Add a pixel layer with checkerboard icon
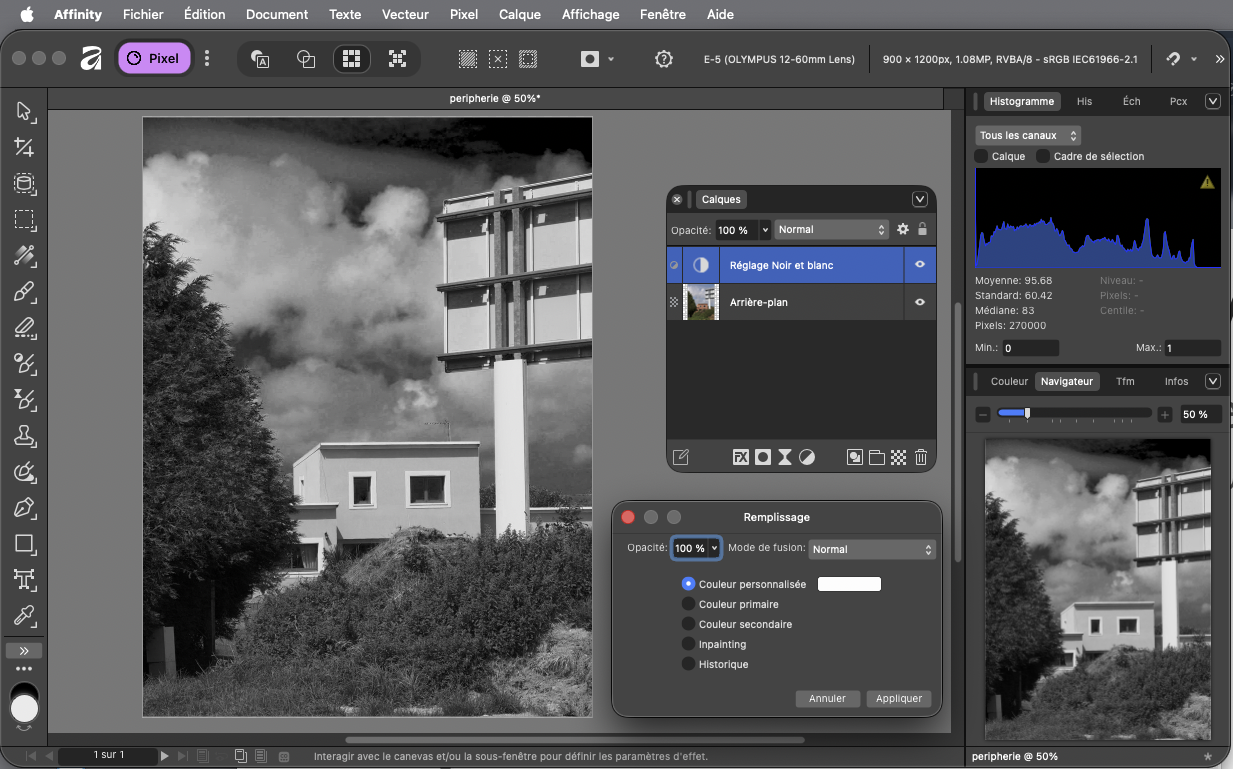 tap(899, 457)
